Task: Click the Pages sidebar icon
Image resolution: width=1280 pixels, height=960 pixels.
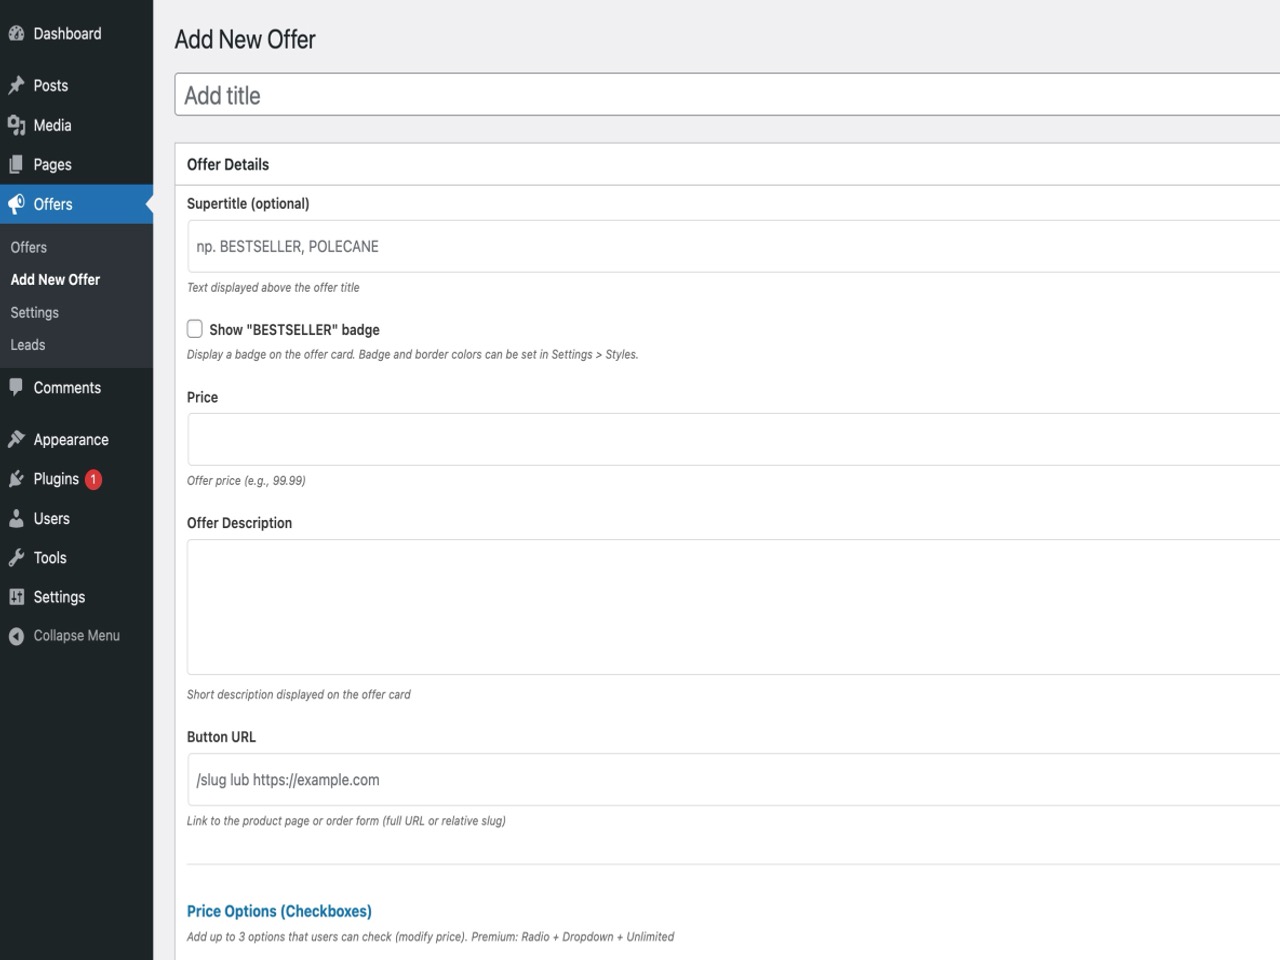Action: (16, 164)
